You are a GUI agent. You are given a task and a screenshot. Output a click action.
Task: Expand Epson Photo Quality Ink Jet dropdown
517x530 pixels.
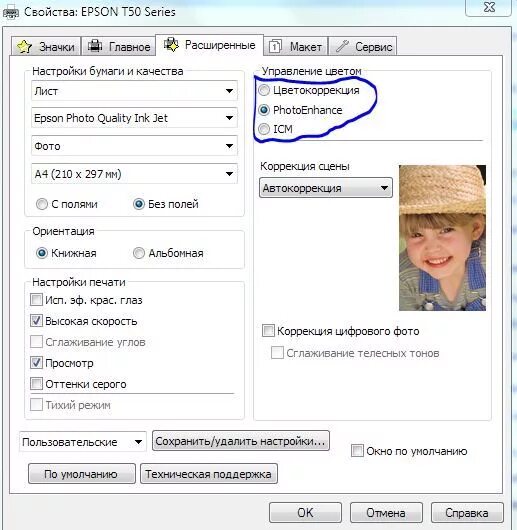[x=134, y=118]
